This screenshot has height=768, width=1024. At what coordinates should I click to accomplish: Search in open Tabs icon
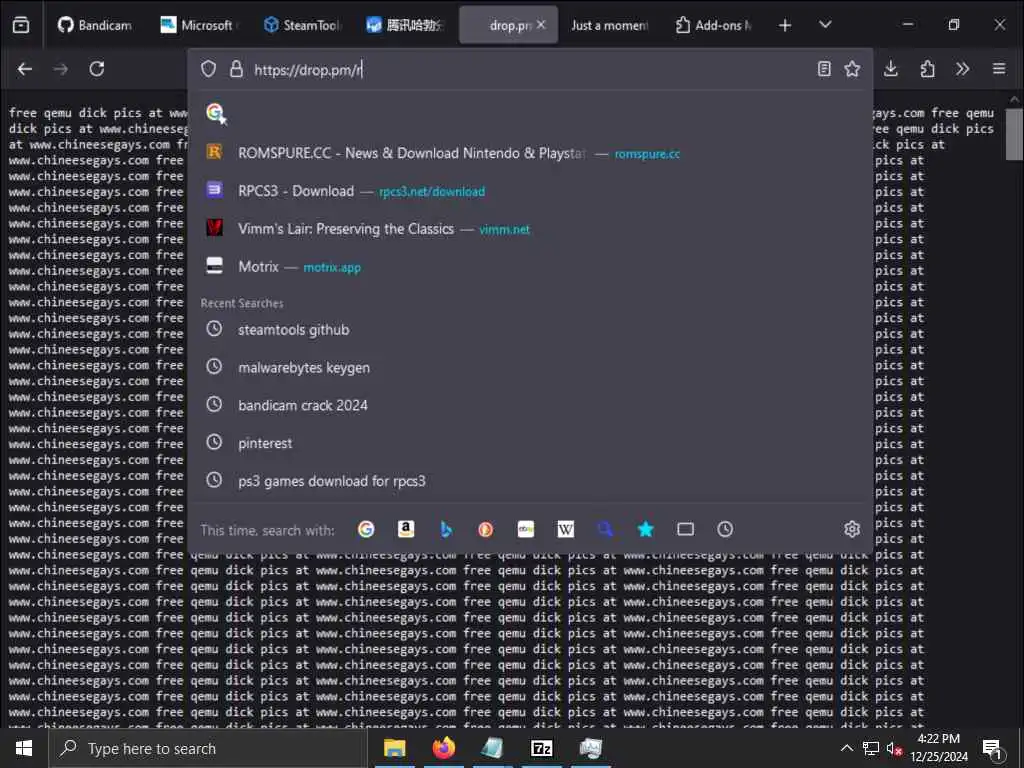685,529
